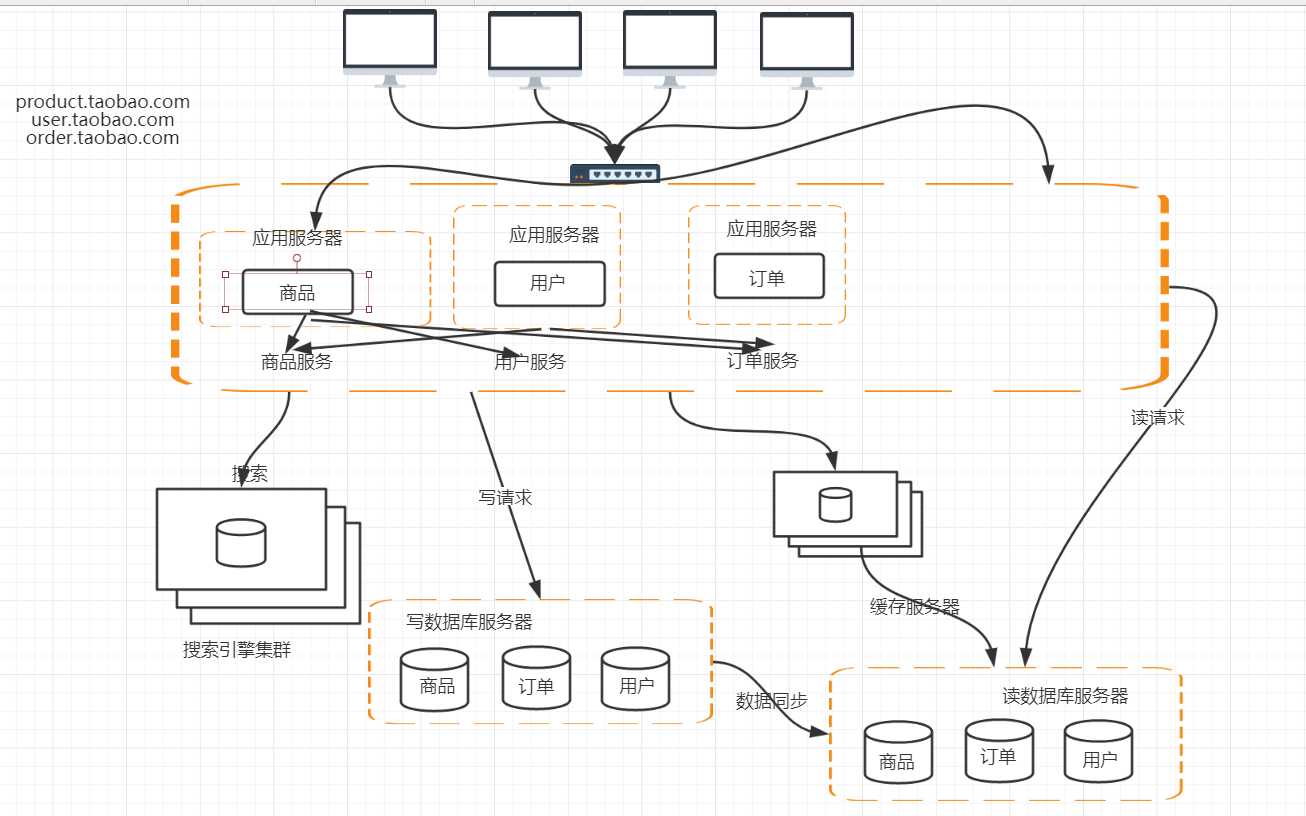This screenshot has height=816, width=1306.
Task: Click the 写请求 arrow label
Action: point(506,497)
